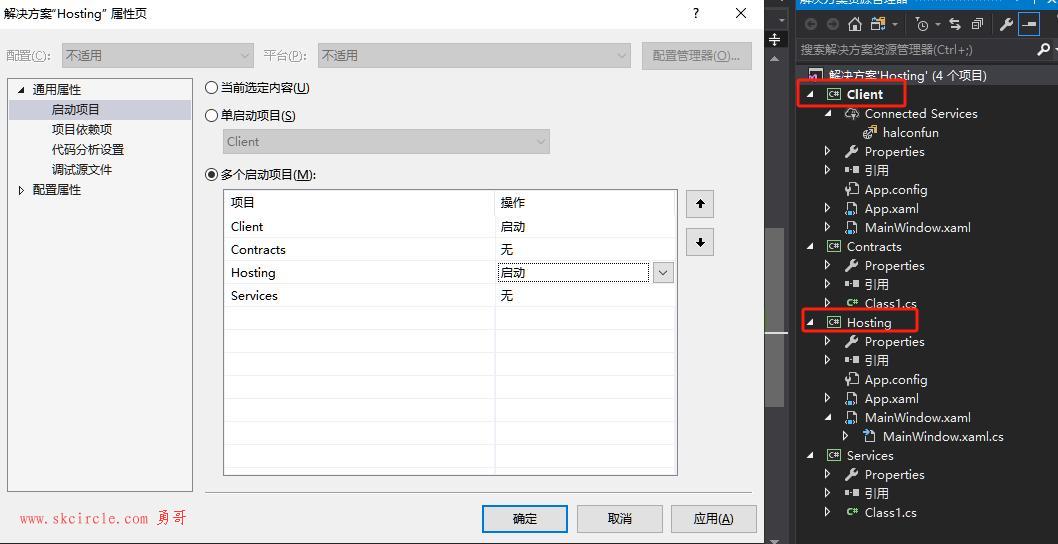Click the 确定 button
Screen dimensions: 1058x544
point(524,519)
